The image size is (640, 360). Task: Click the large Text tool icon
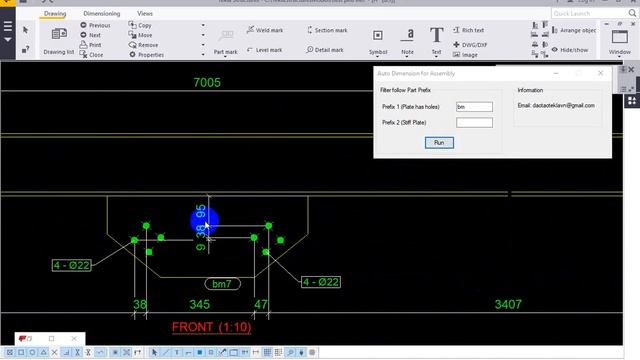pyautogui.click(x=436, y=35)
